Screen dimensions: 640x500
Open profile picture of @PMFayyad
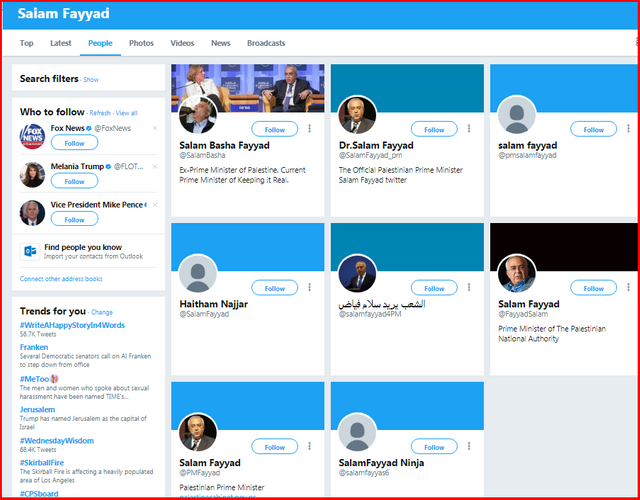198,432
